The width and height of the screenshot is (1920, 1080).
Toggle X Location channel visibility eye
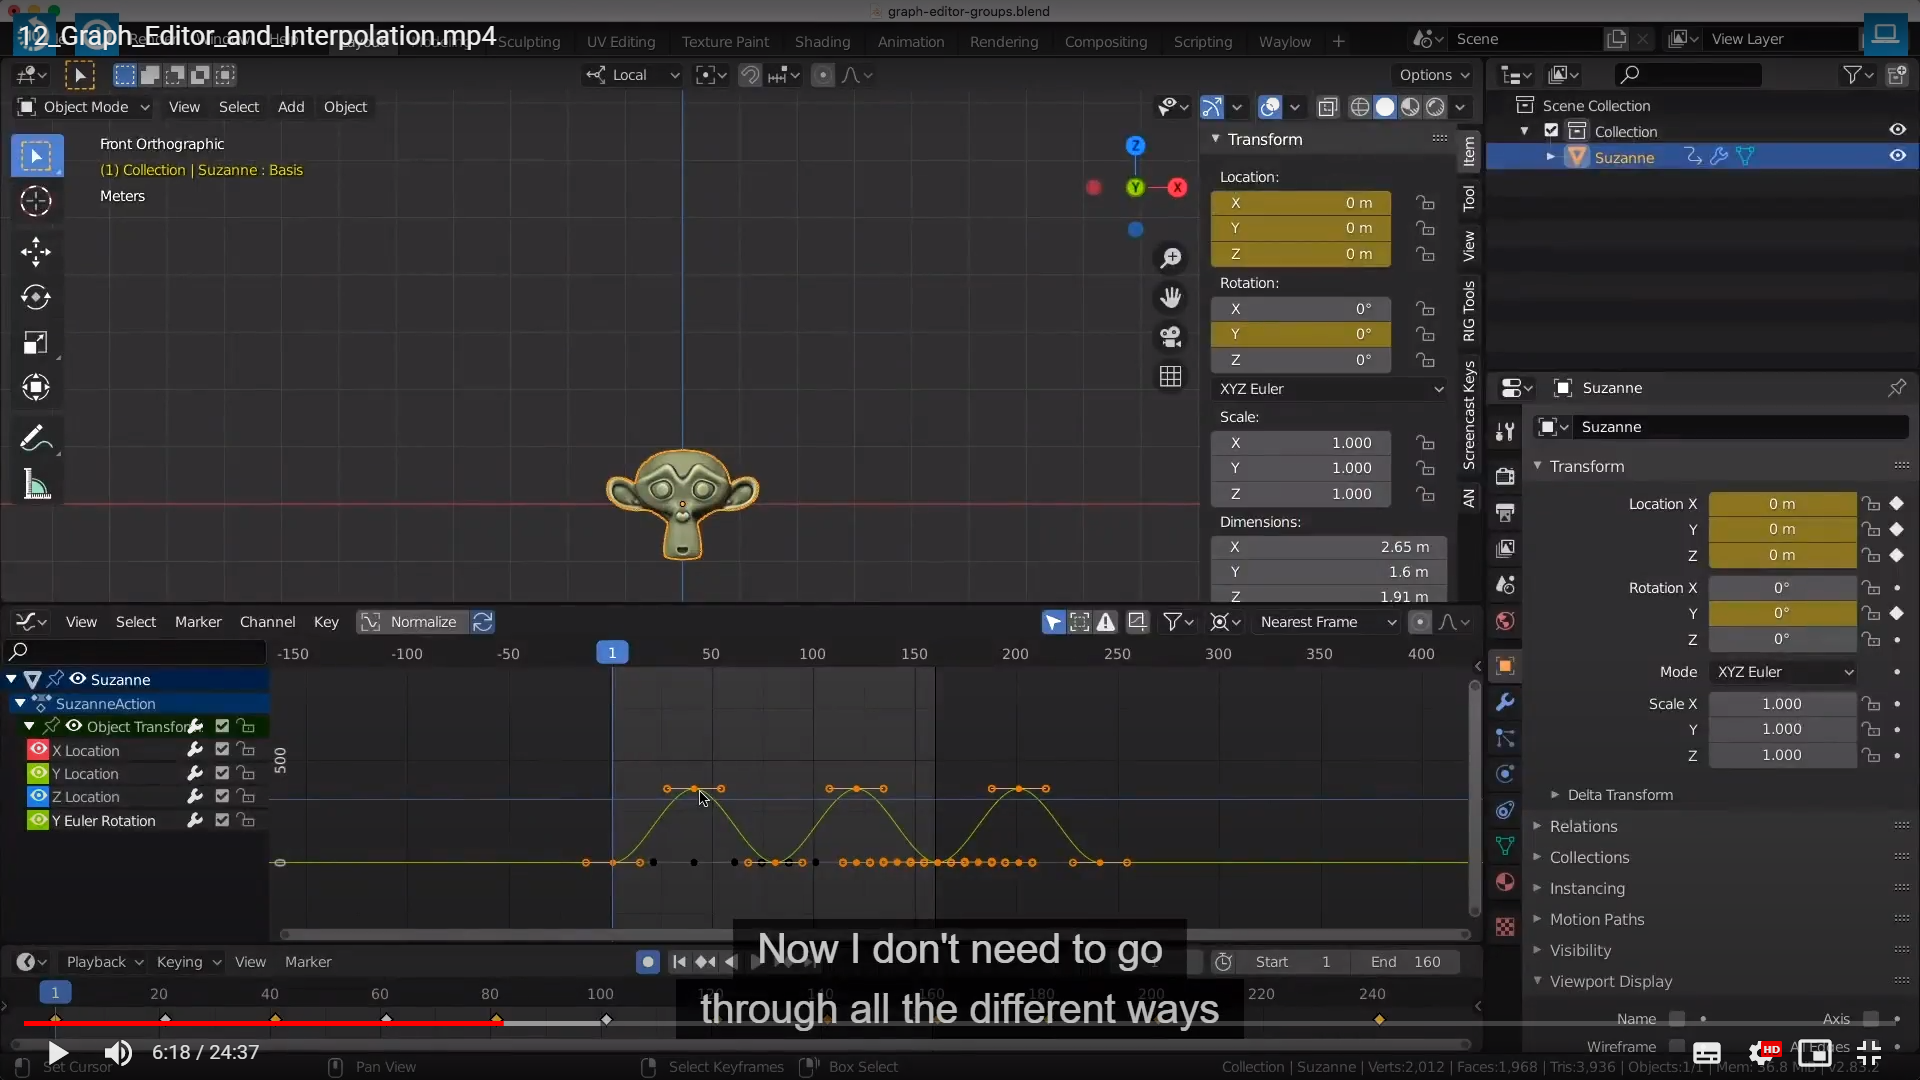38,750
